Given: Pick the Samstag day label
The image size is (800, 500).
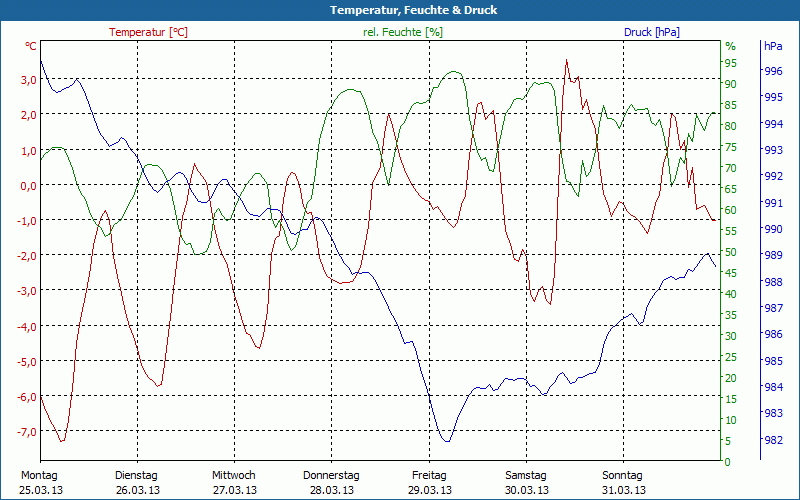Looking at the screenshot, I should (526, 475).
